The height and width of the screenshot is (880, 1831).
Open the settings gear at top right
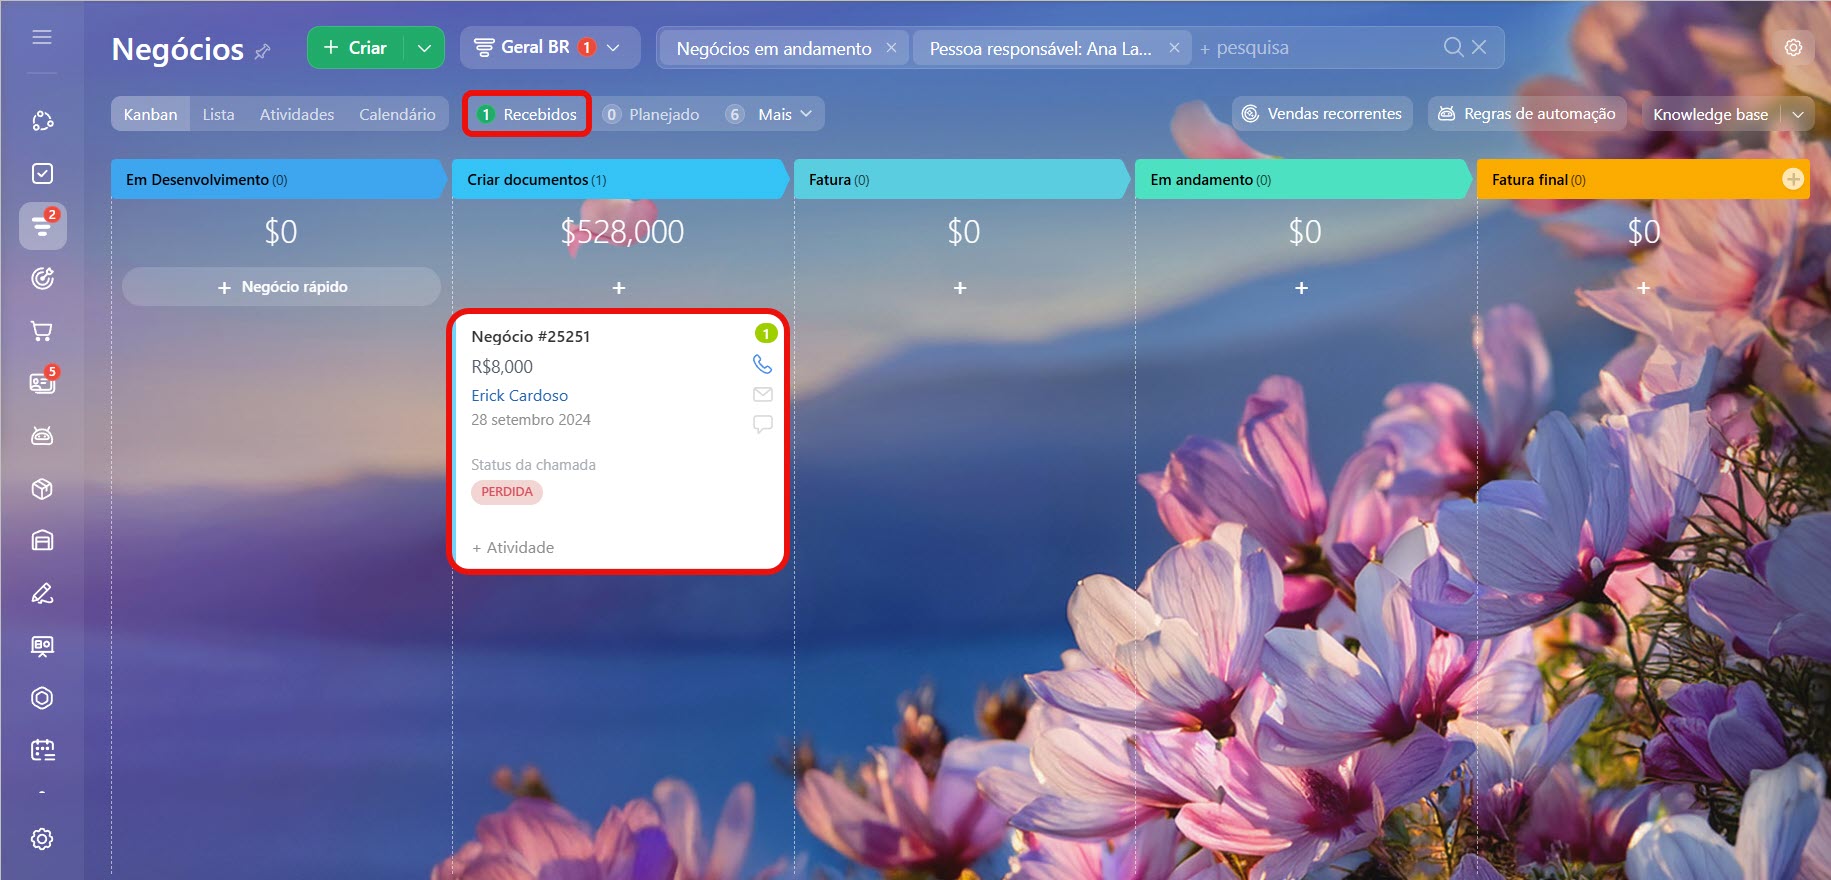click(x=1793, y=48)
